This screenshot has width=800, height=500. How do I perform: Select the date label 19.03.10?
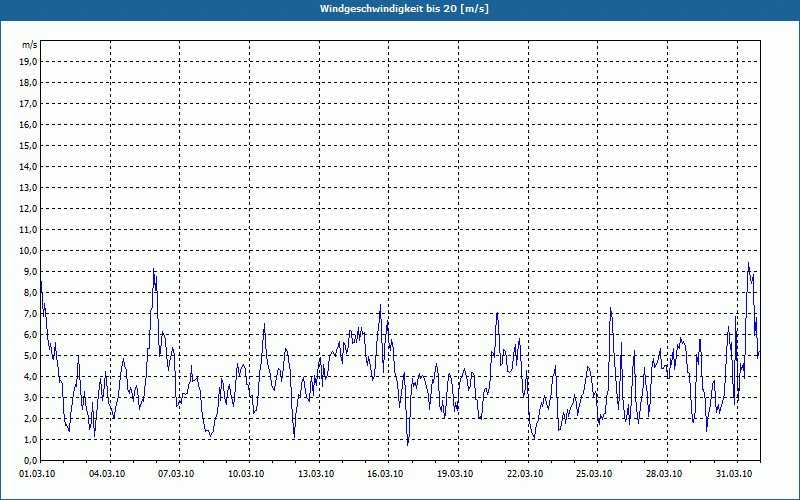click(x=455, y=474)
